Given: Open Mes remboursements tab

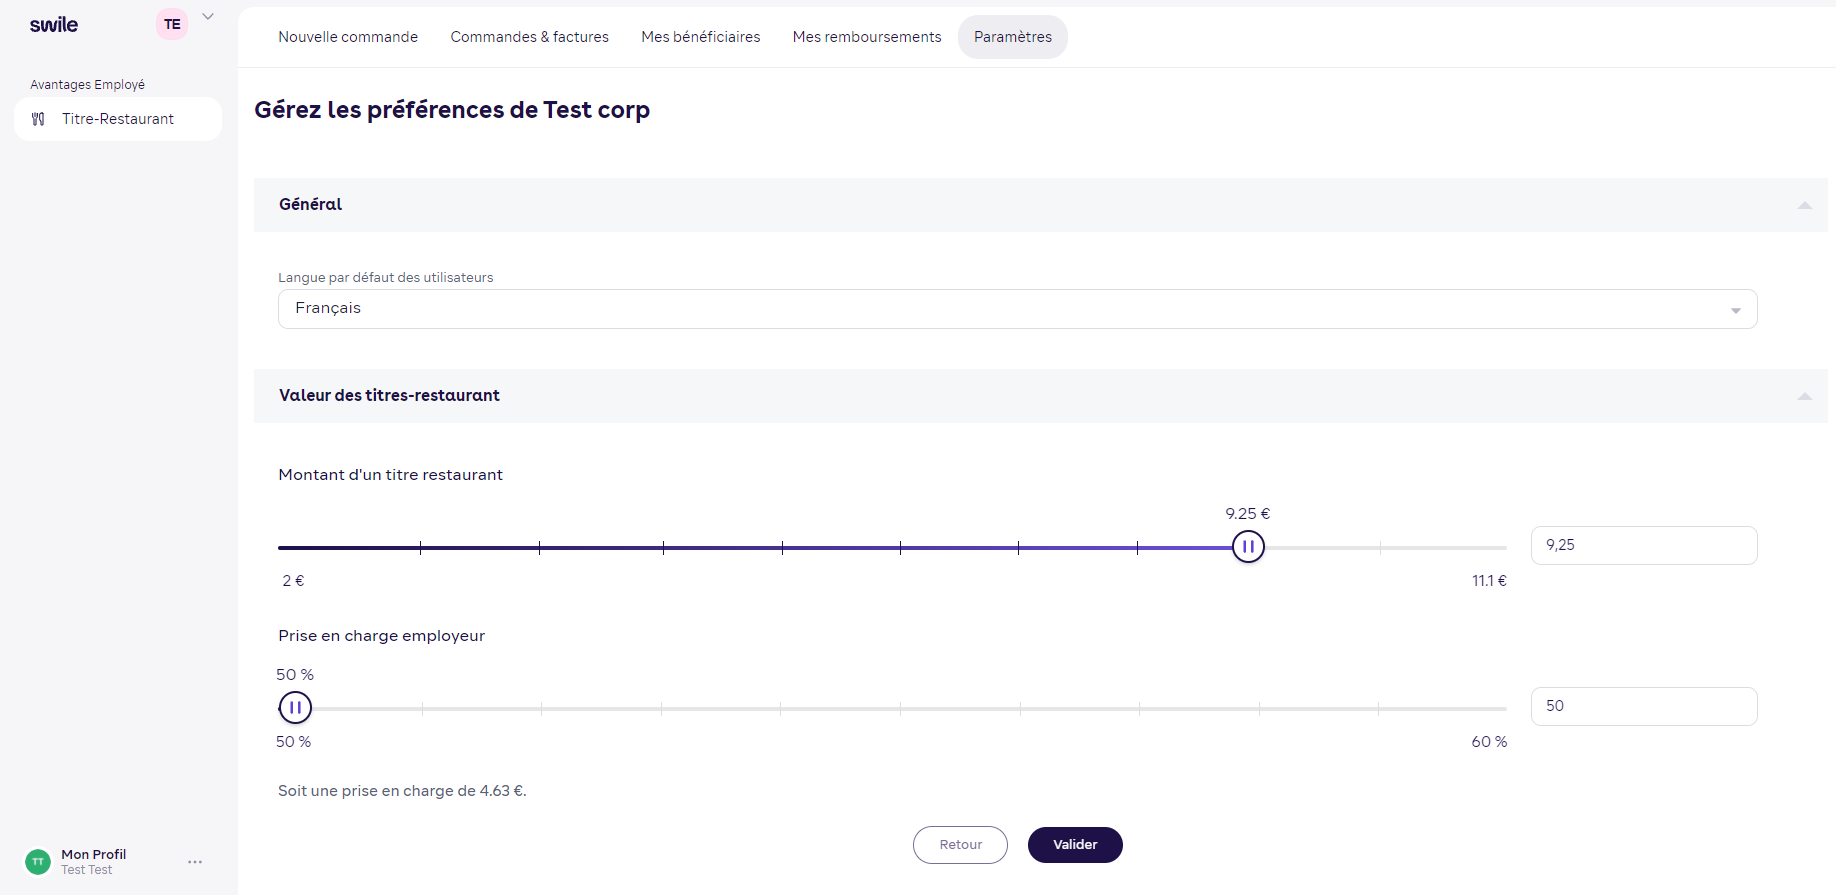Looking at the screenshot, I should pos(866,37).
